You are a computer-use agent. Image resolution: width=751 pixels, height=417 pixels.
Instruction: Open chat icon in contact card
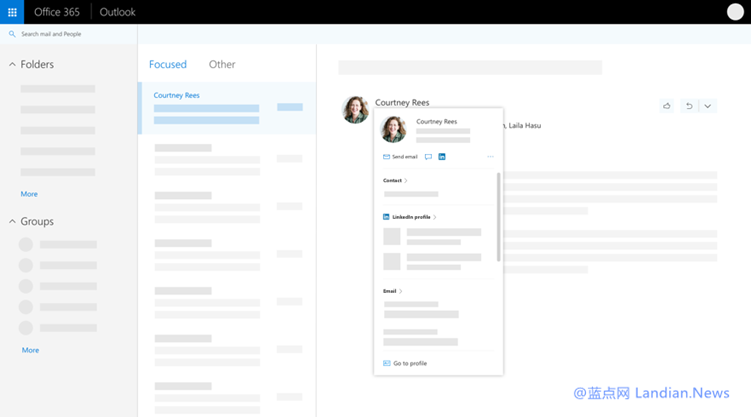click(428, 157)
